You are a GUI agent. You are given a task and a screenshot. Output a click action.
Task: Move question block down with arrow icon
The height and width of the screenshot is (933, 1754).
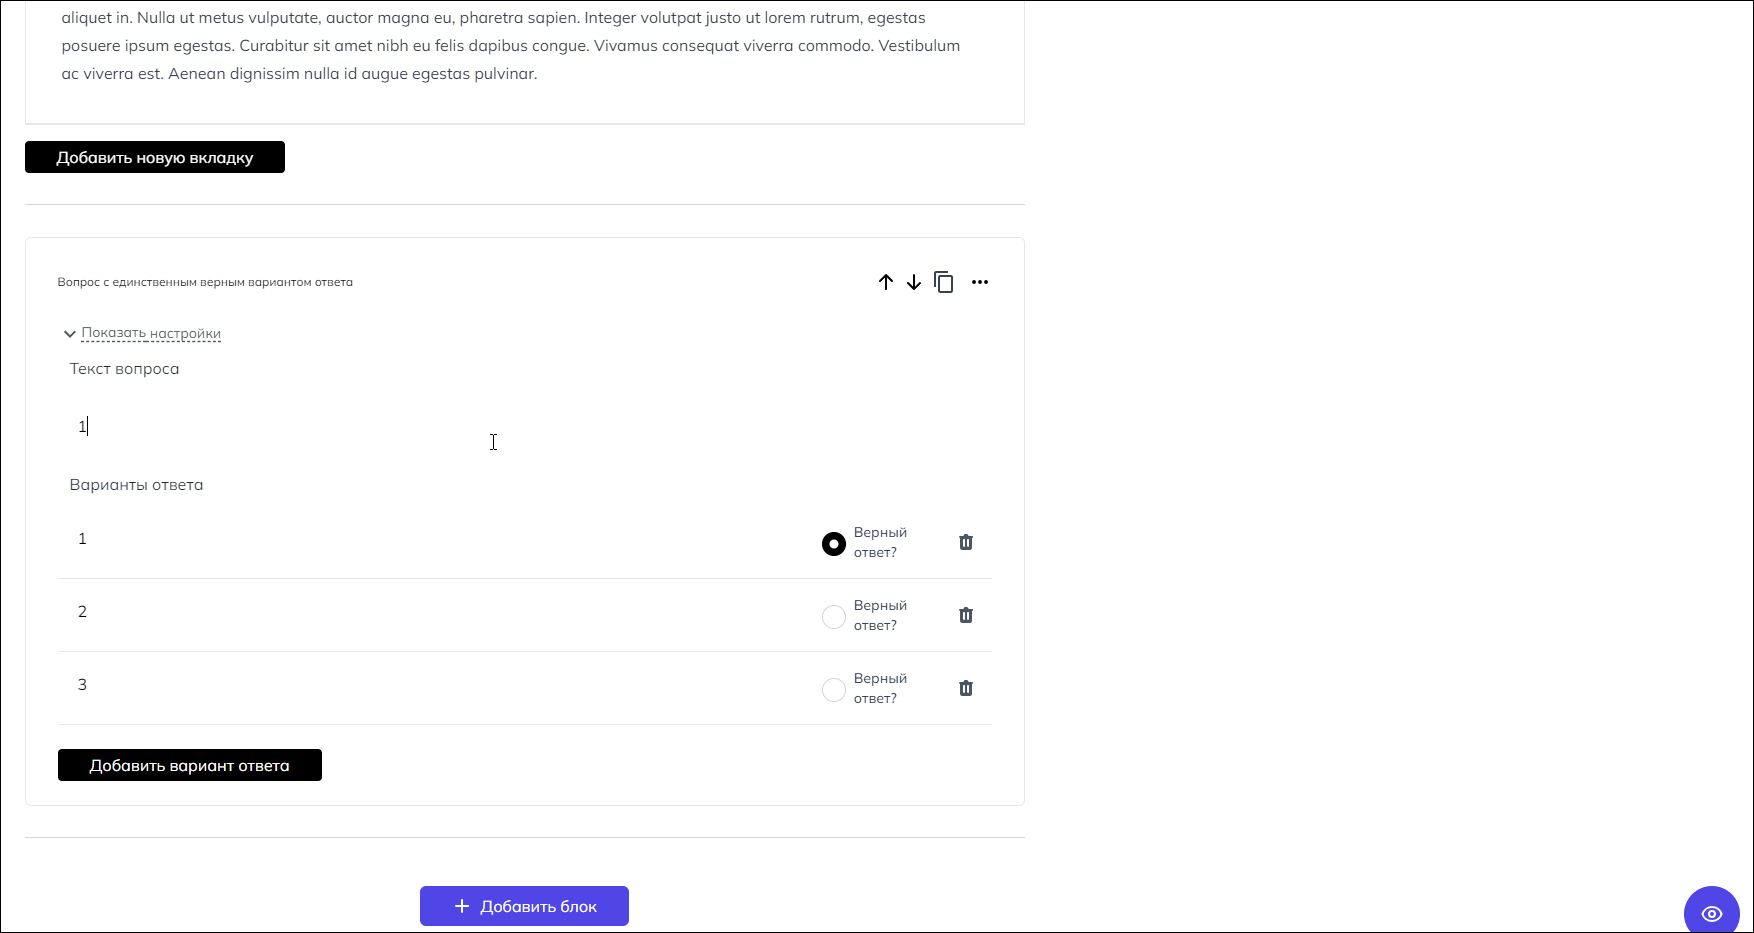[x=914, y=282]
